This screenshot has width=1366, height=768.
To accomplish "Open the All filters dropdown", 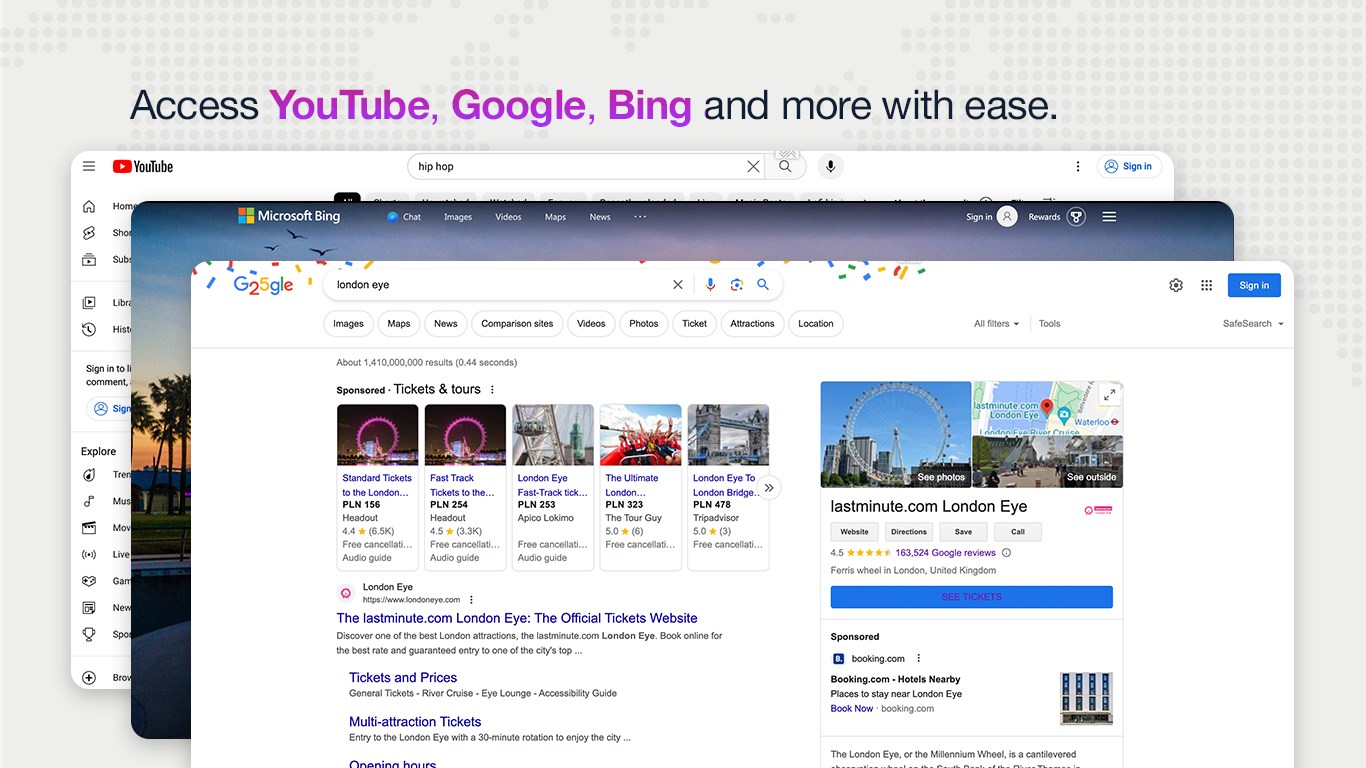I will point(996,323).
